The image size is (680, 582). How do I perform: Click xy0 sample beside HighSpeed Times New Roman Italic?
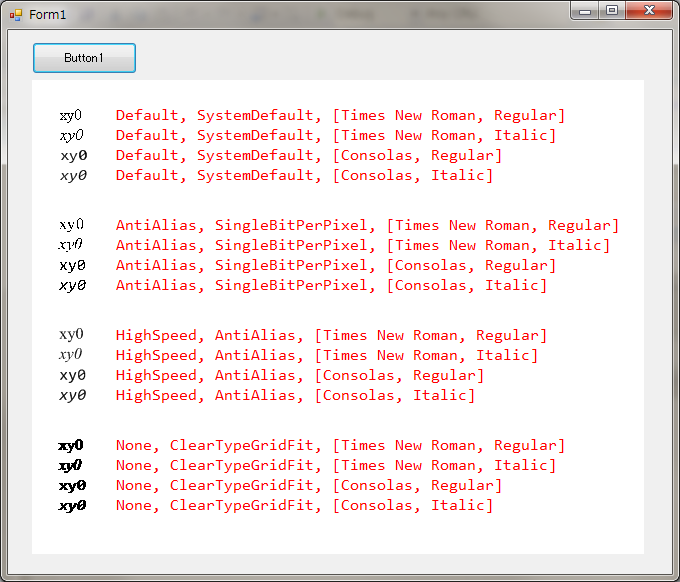coord(70,355)
